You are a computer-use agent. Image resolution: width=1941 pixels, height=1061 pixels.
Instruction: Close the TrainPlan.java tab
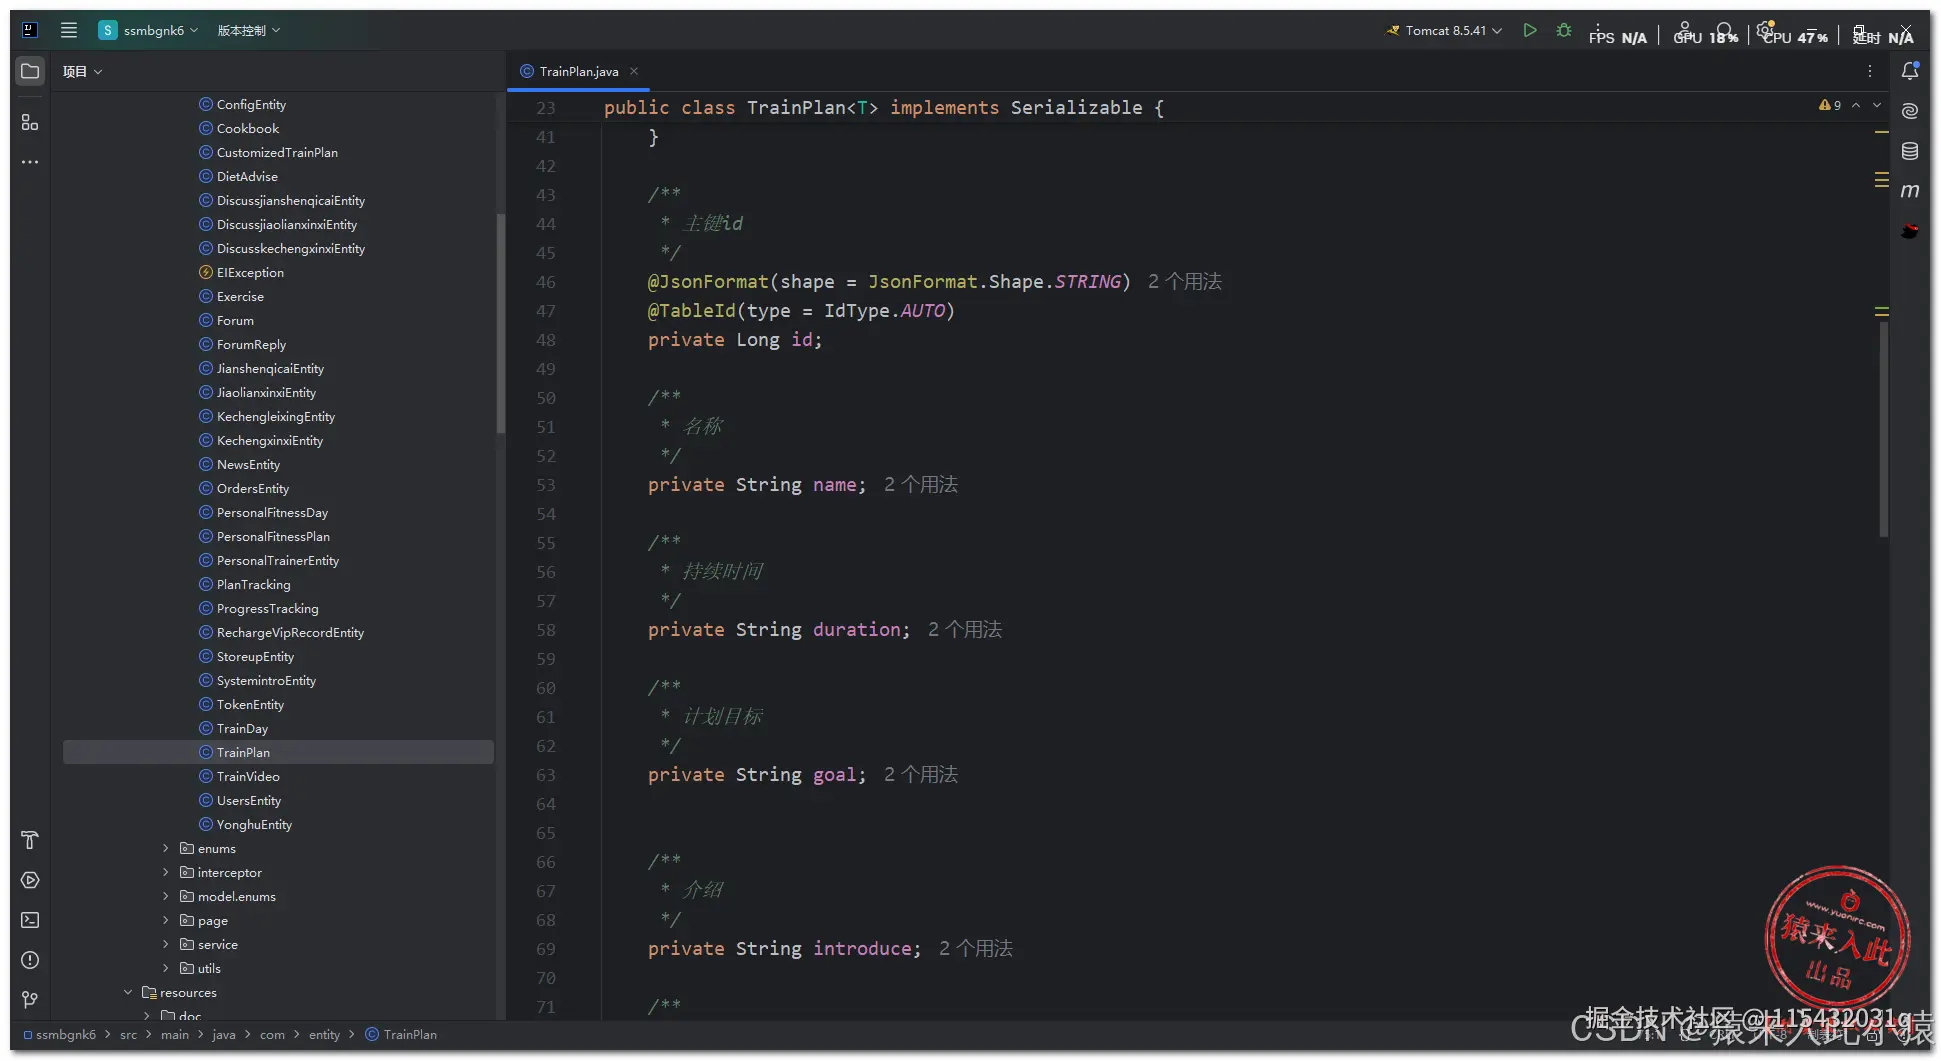click(x=634, y=71)
